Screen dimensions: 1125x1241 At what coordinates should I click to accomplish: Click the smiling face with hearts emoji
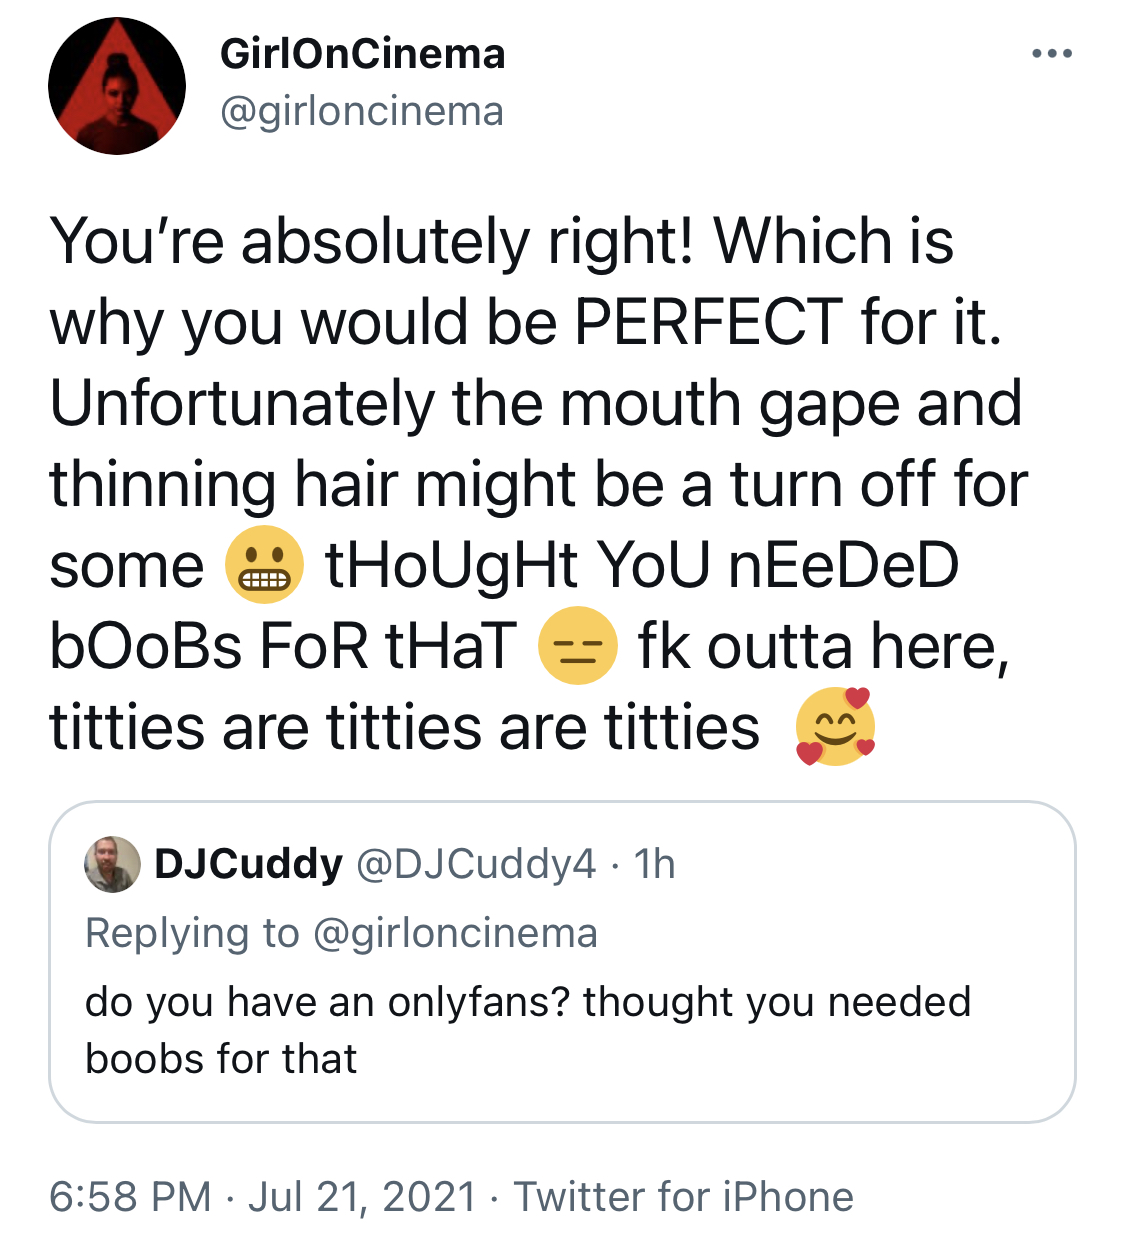pos(835,726)
